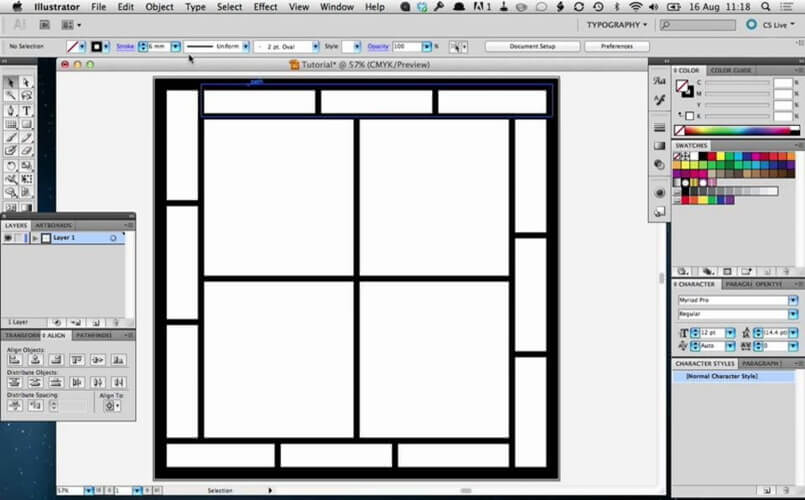Select the Pencil tool

pyautogui.click(x=26, y=137)
